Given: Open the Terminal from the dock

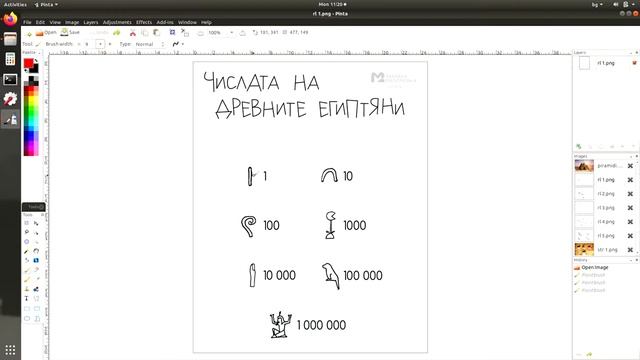Looking at the screenshot, I should tap(10, 79).
